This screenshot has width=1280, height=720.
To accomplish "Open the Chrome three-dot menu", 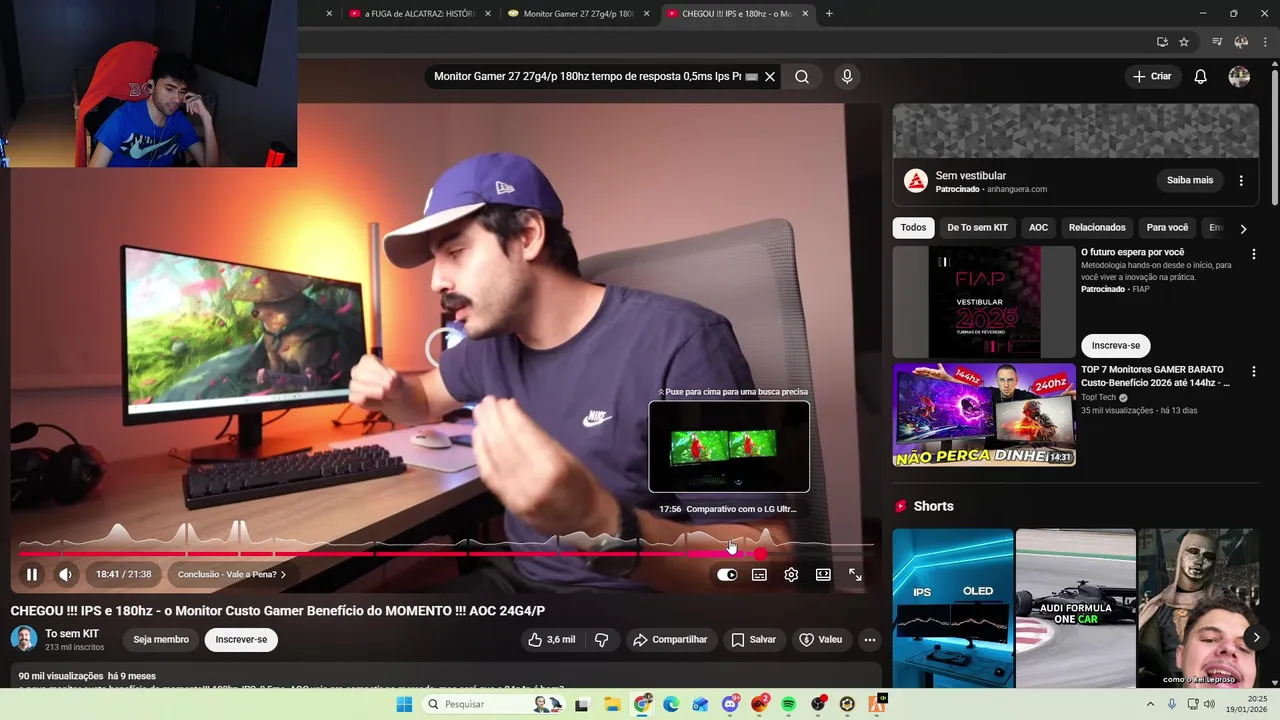I will tap(1267, 42).
